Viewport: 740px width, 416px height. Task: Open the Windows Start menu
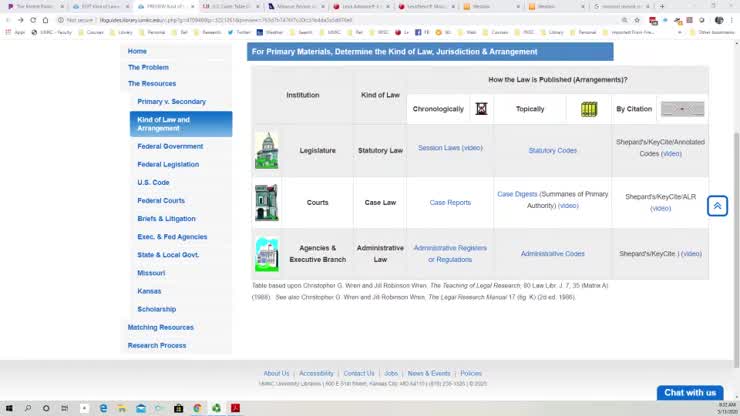[9, 408]
